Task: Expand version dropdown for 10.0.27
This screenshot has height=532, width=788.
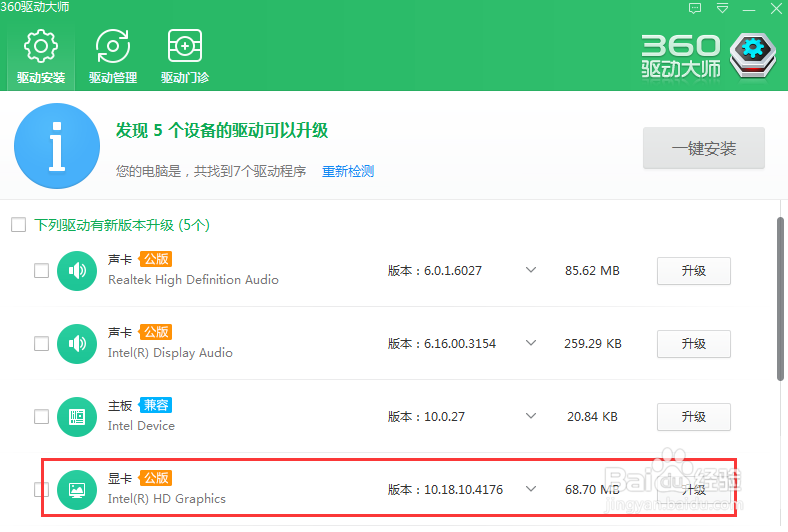Action: coord(531,416)
